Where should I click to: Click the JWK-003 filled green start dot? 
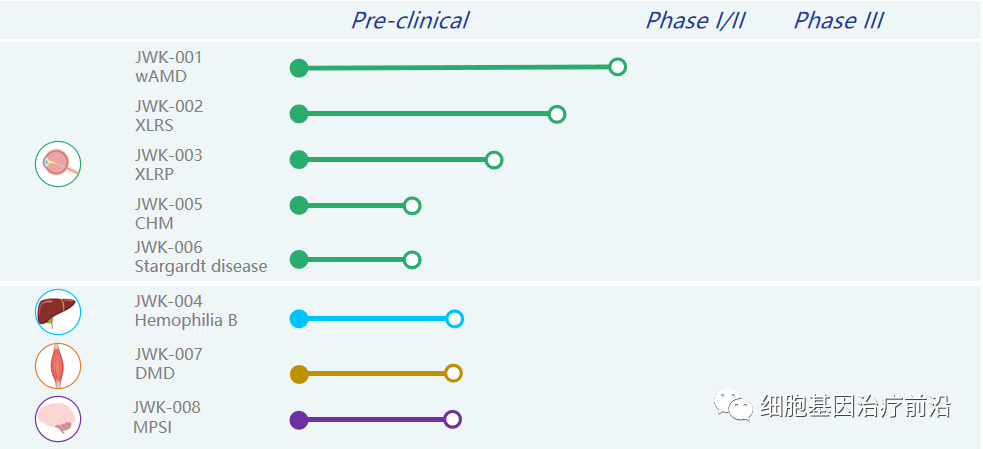tap(298, 160)
